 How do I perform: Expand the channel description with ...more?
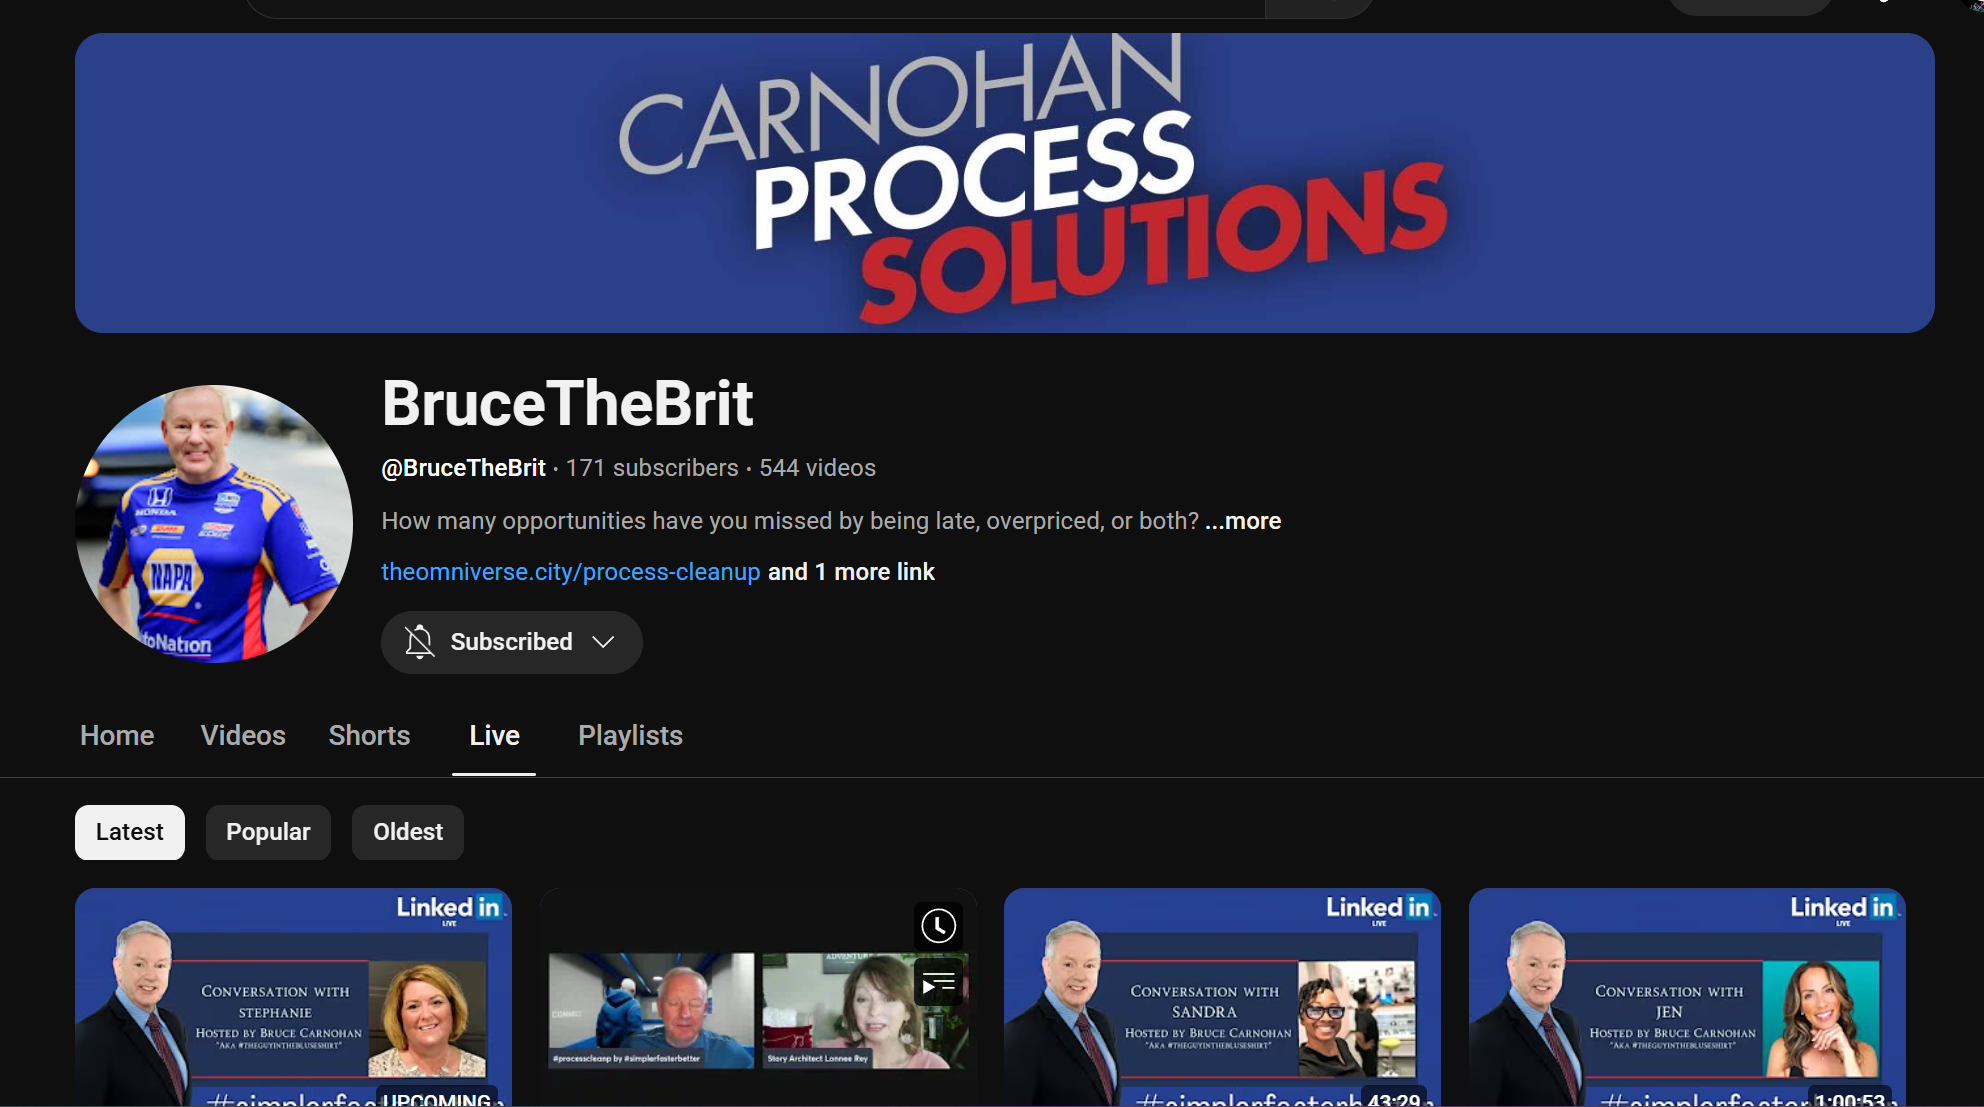[1243, 521]
